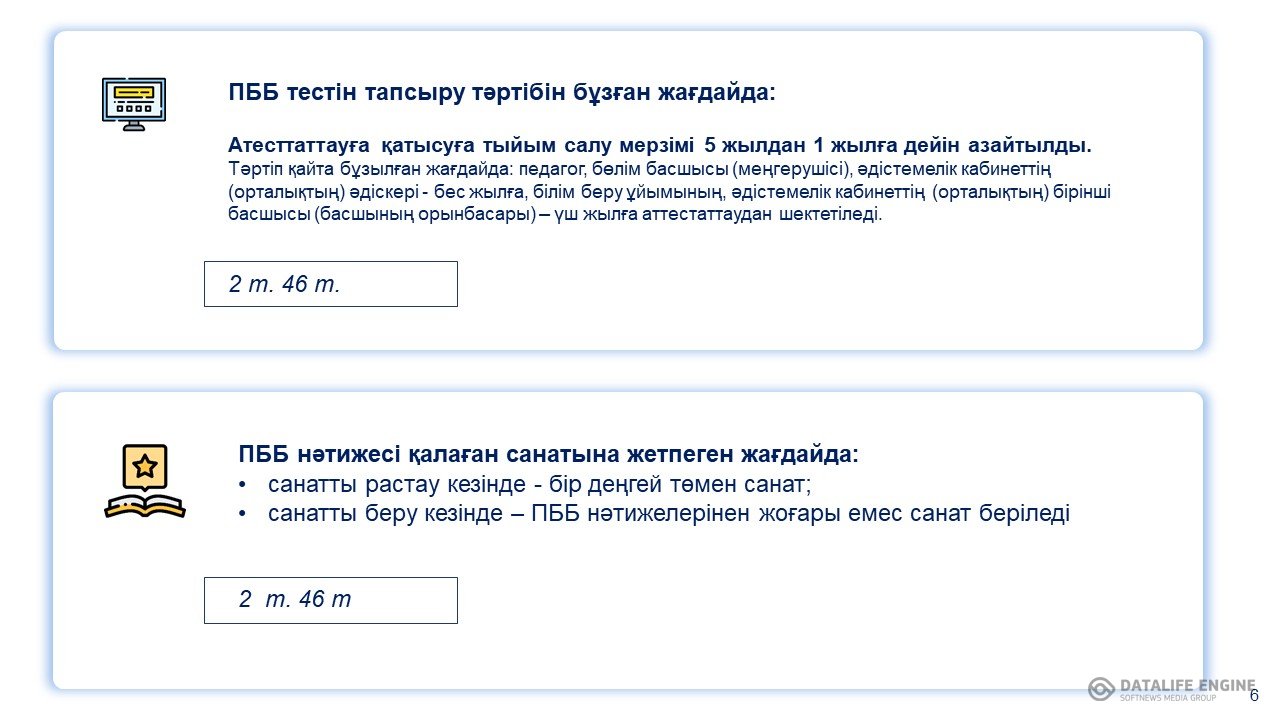Click the first '2 т. 46 т.' reference box
1280x720 pixels.
pyautogui.click(x=331, y=284)
